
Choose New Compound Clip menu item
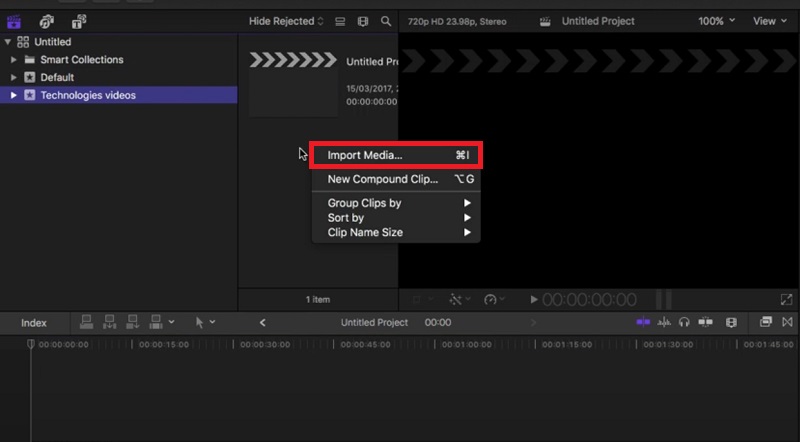point(396,179)
